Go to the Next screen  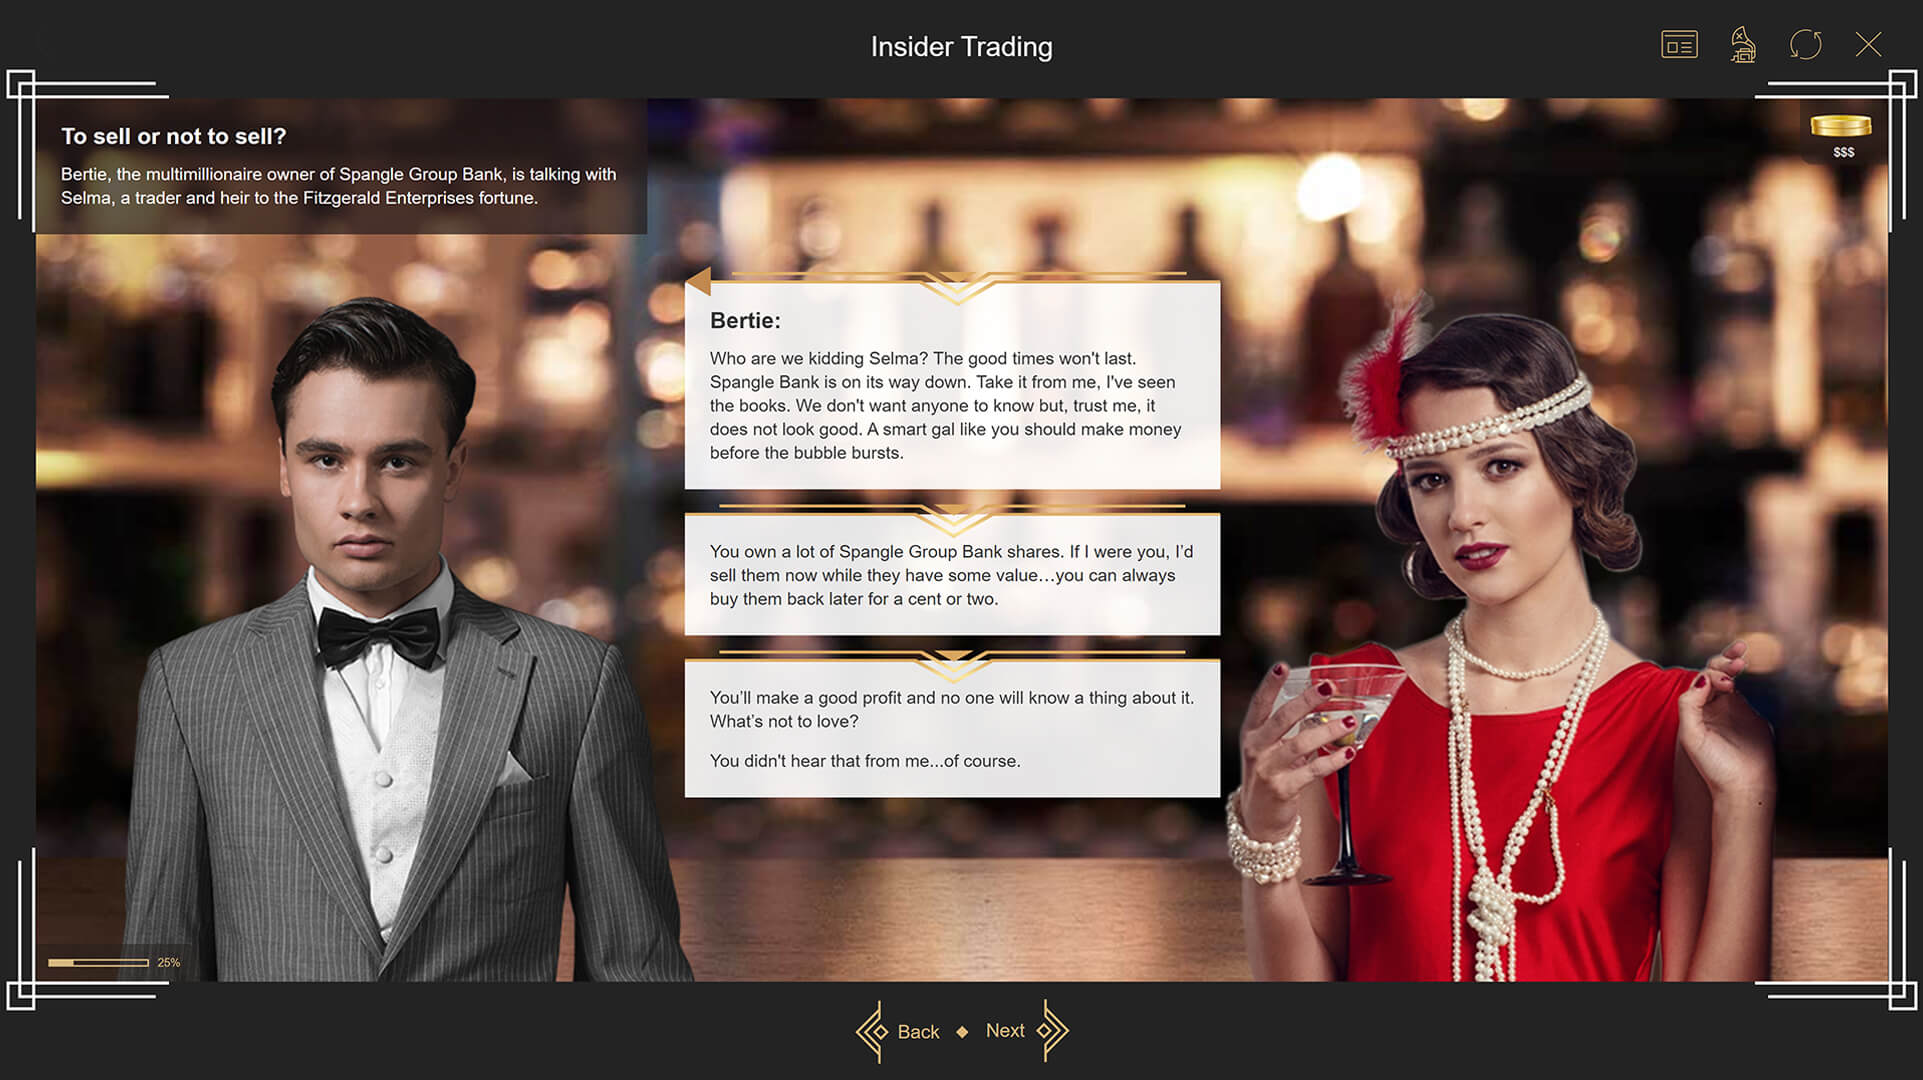[x=1005, y=1030]
